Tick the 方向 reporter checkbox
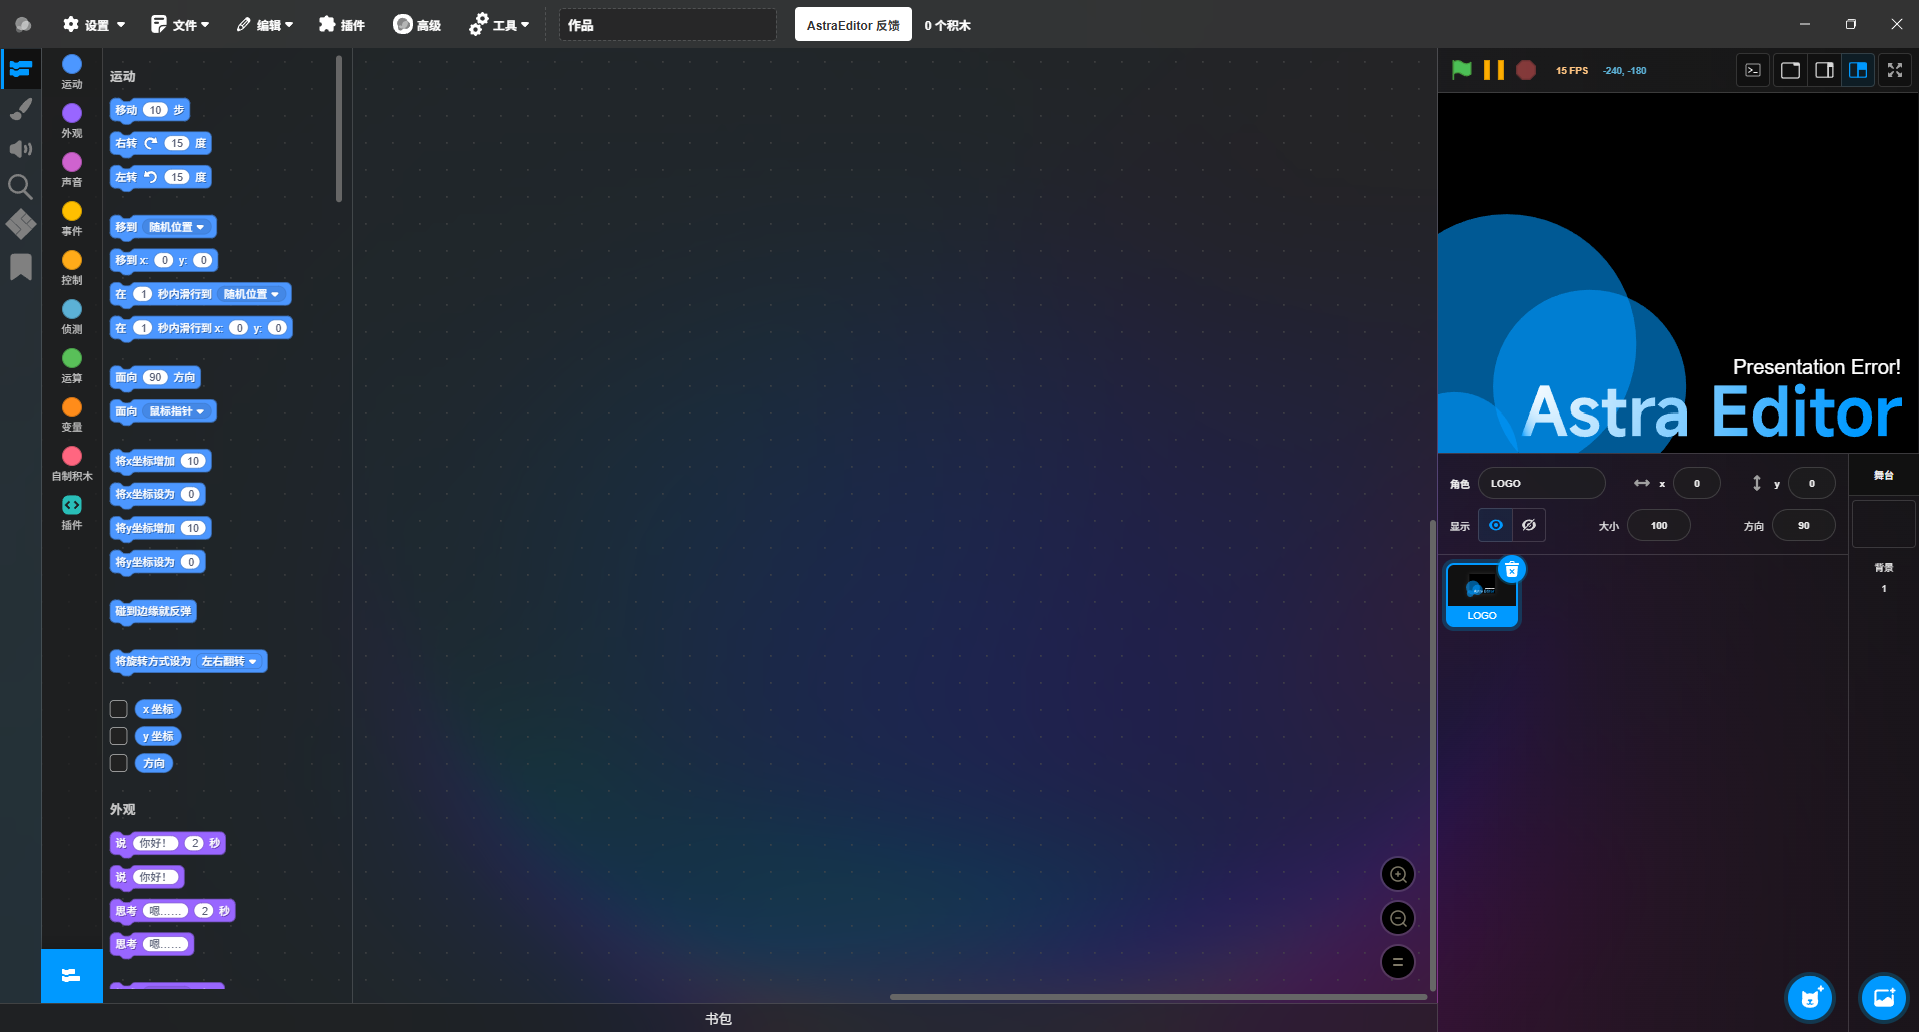1919x1032 pixels. pyautogui.click(x=119, y=763)
